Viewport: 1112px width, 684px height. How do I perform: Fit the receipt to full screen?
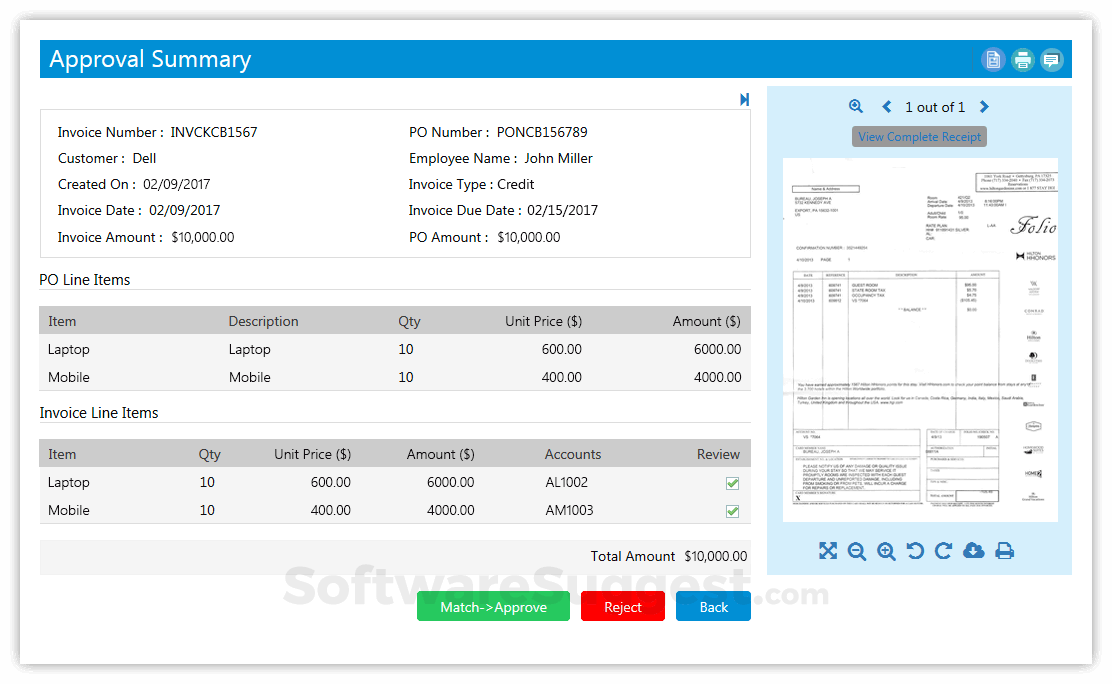828,550
